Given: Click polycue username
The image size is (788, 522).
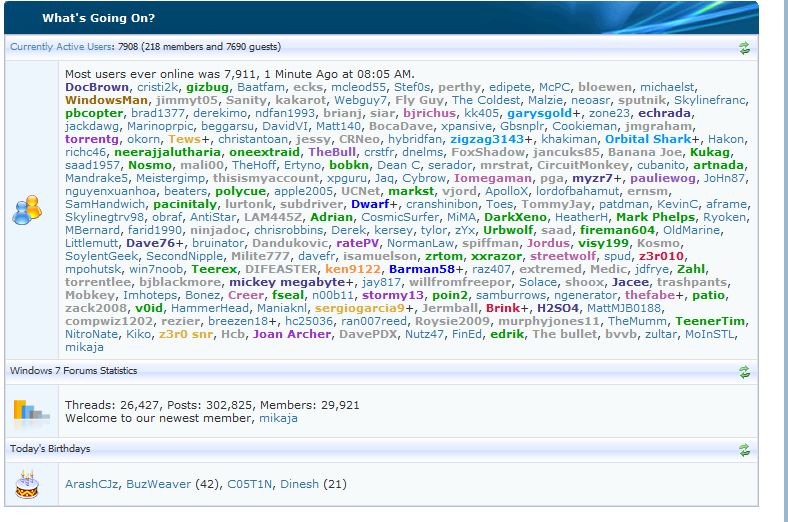Looking at the screenshot, I should (x=240, y=191).
